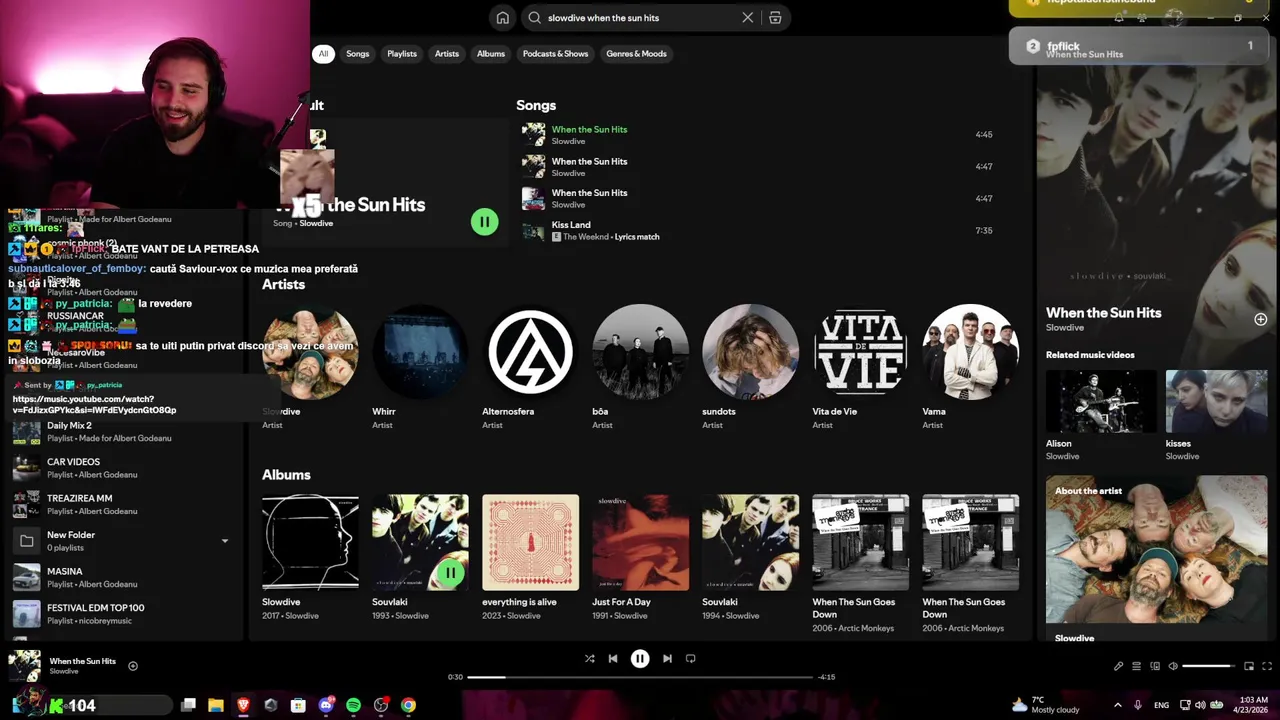This screenshot has width=1280, height=720.
Task: Open the Friend Activity icon in title bar
Action: pyautogui.click(x=1142, y=18)
